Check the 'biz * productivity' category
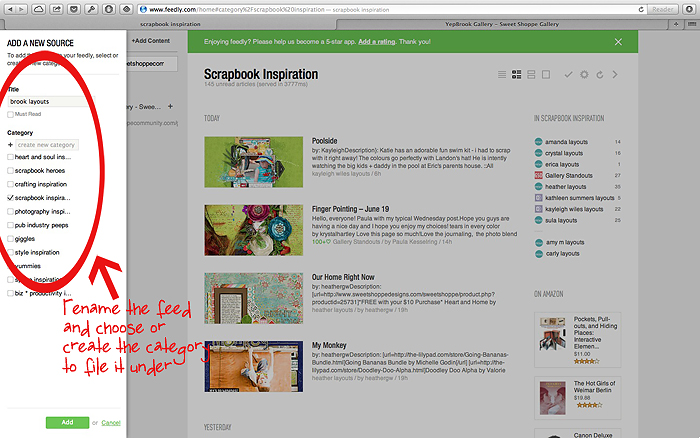The height and width of the screenshot is (438, 700). point(10,293)
